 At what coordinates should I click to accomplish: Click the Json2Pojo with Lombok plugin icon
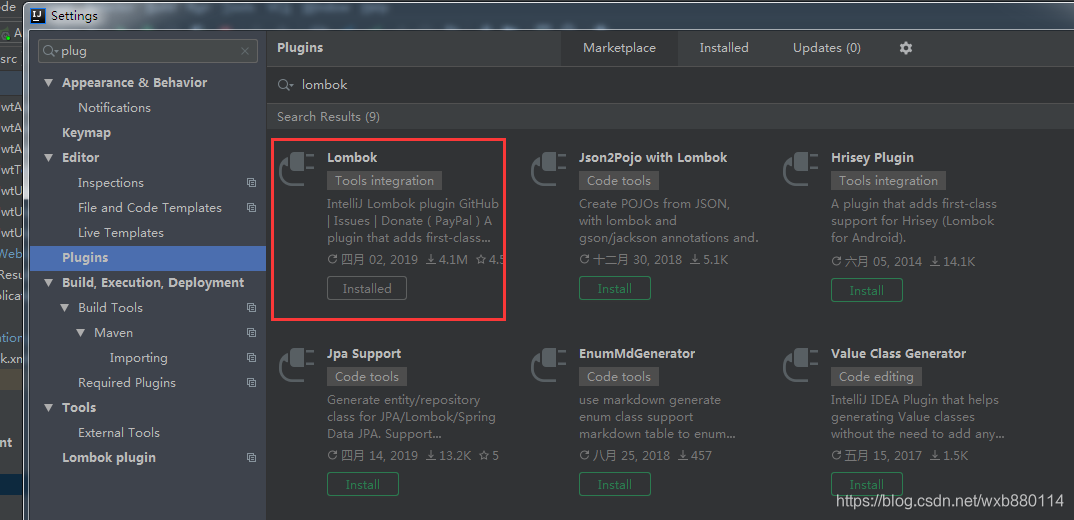pos(549,169)
